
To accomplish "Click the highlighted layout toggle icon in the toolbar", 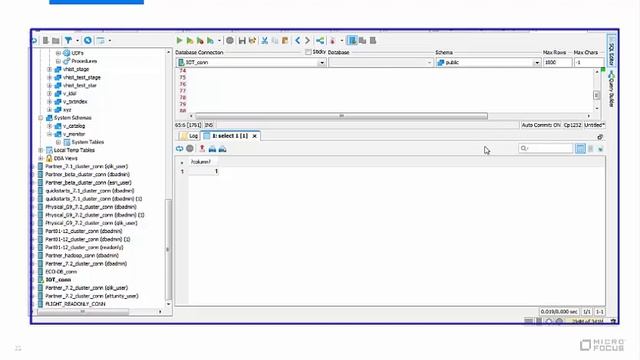I will click(x=352, y=40).
